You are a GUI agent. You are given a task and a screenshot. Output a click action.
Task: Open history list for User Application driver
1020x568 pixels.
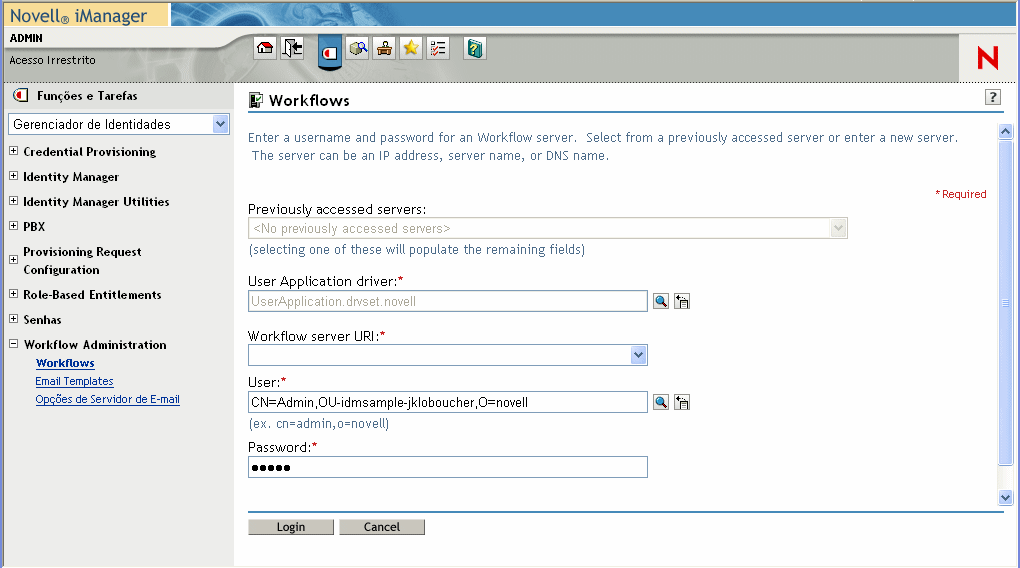coord(682,301)
